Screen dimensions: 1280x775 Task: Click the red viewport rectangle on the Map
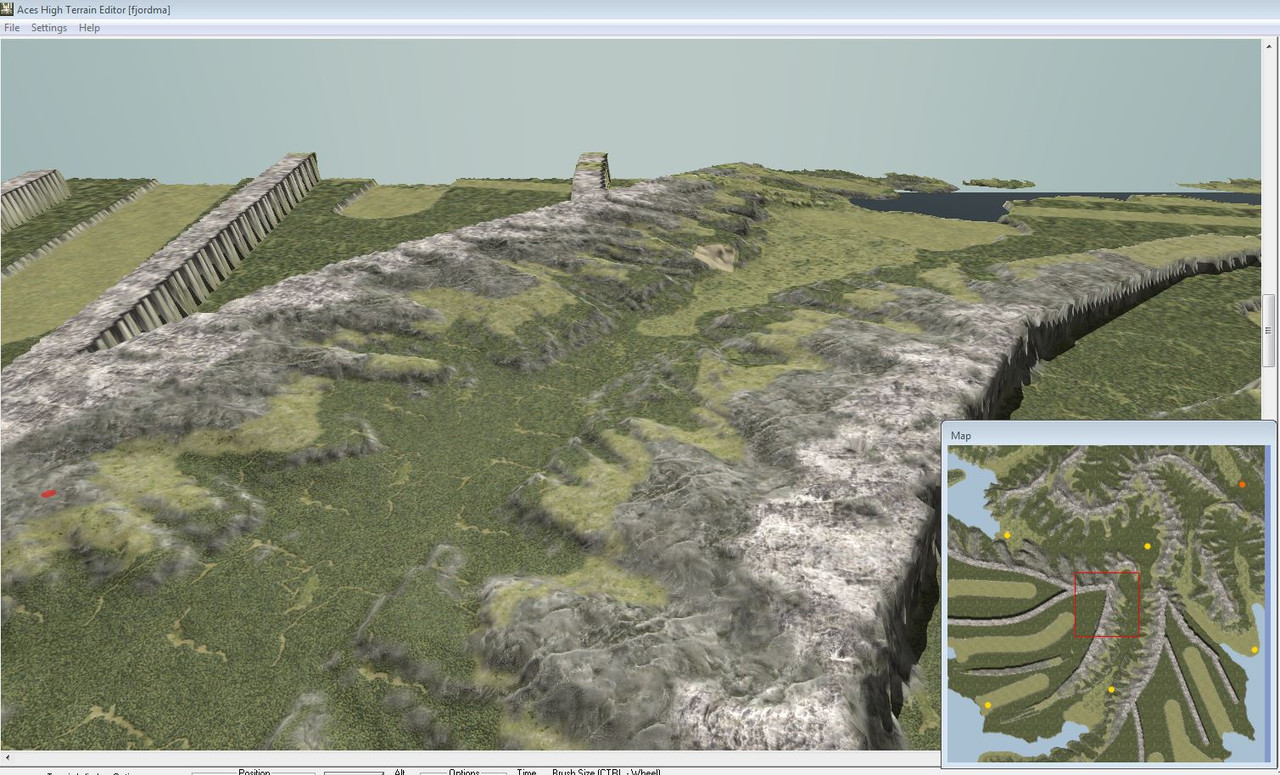[1107, 604]
